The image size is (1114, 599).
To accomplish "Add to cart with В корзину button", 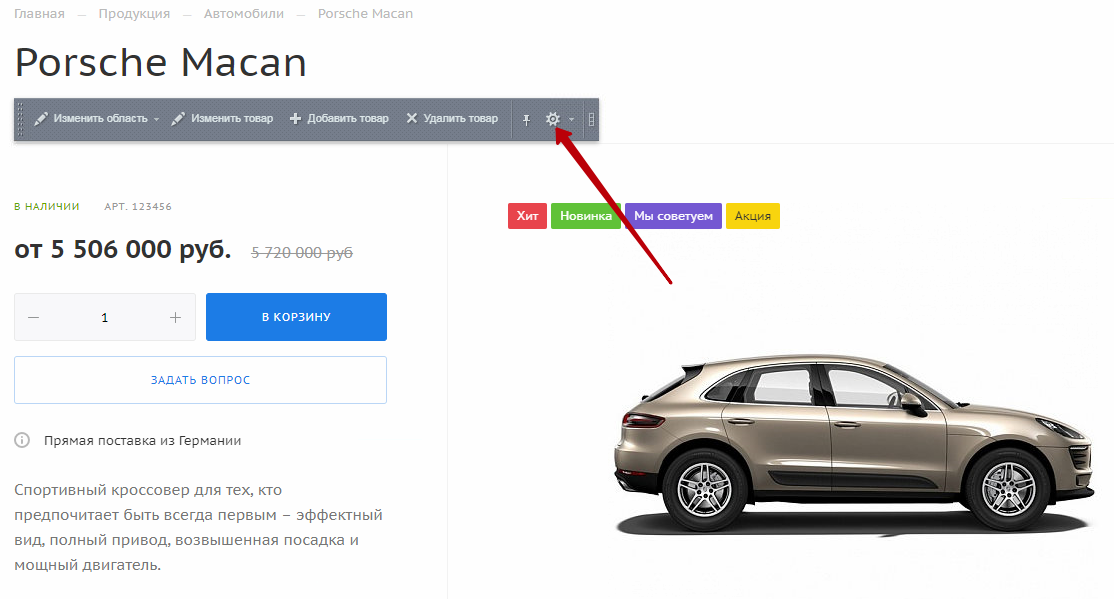I will click(x=296, y=317).
